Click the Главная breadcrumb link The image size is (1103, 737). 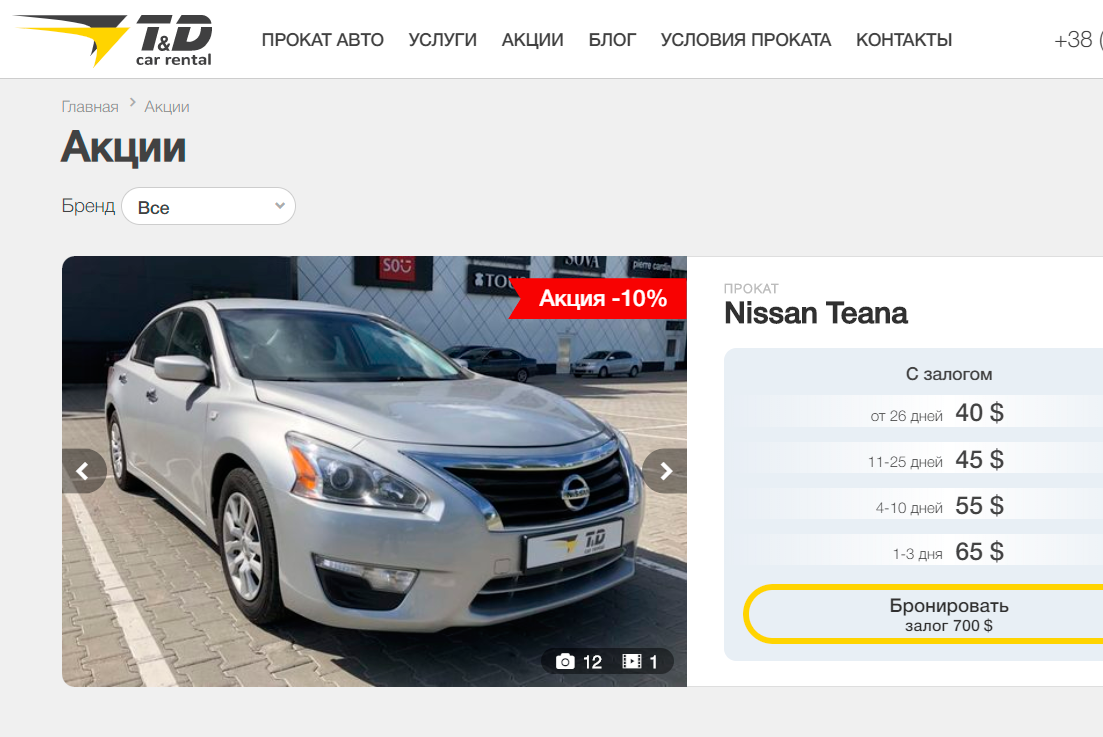coord(90,107)
